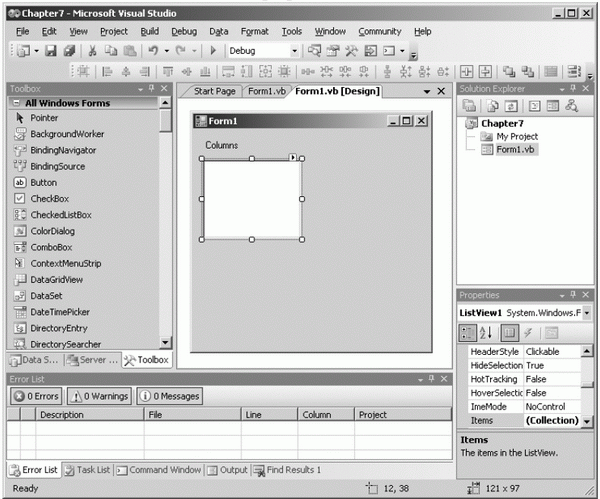Click the Columns label on Form1

pos(222,145)
